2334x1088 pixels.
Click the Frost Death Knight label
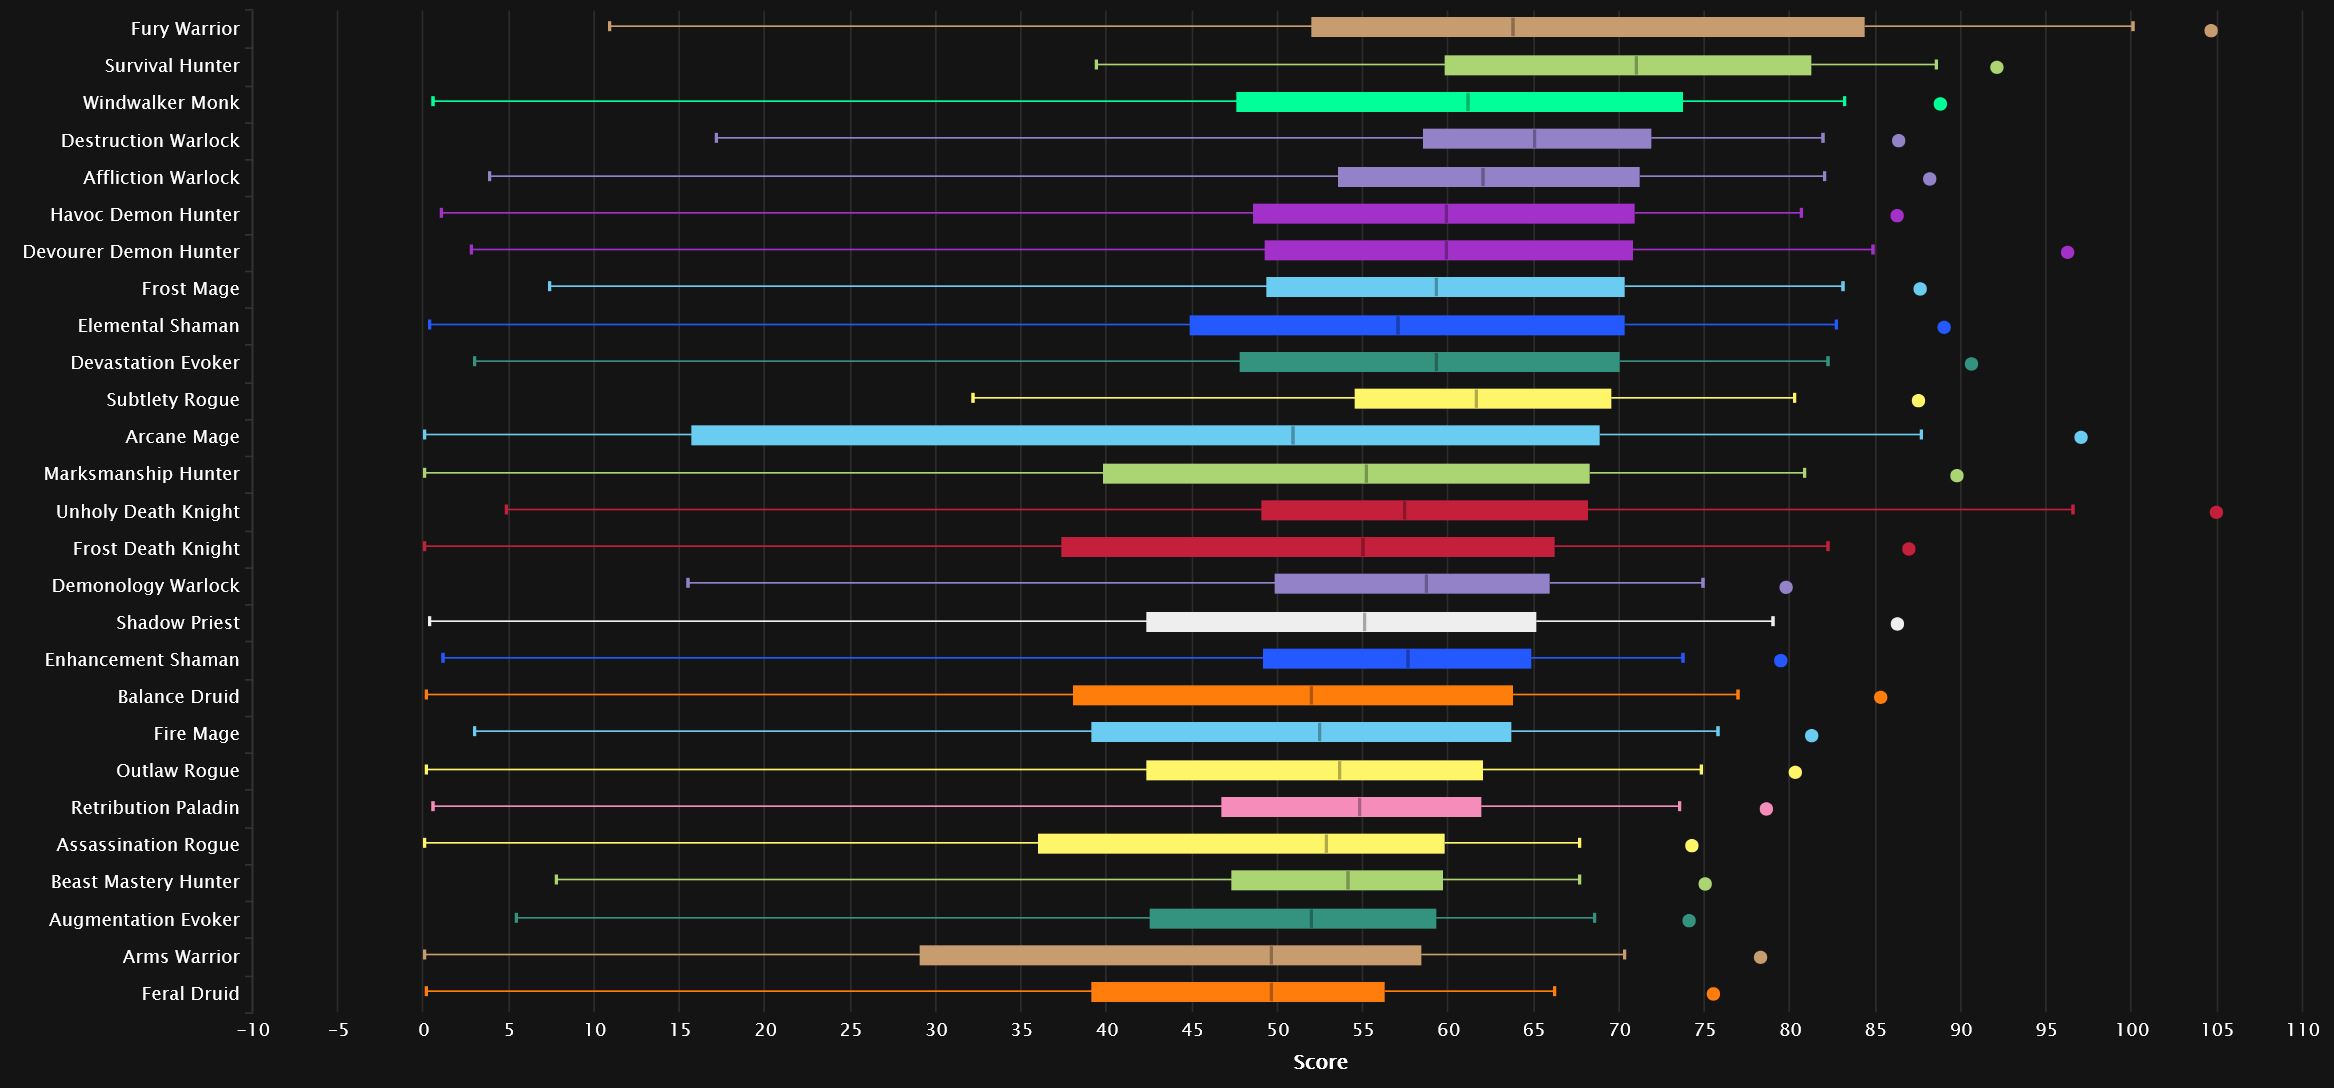pos(156,549)
